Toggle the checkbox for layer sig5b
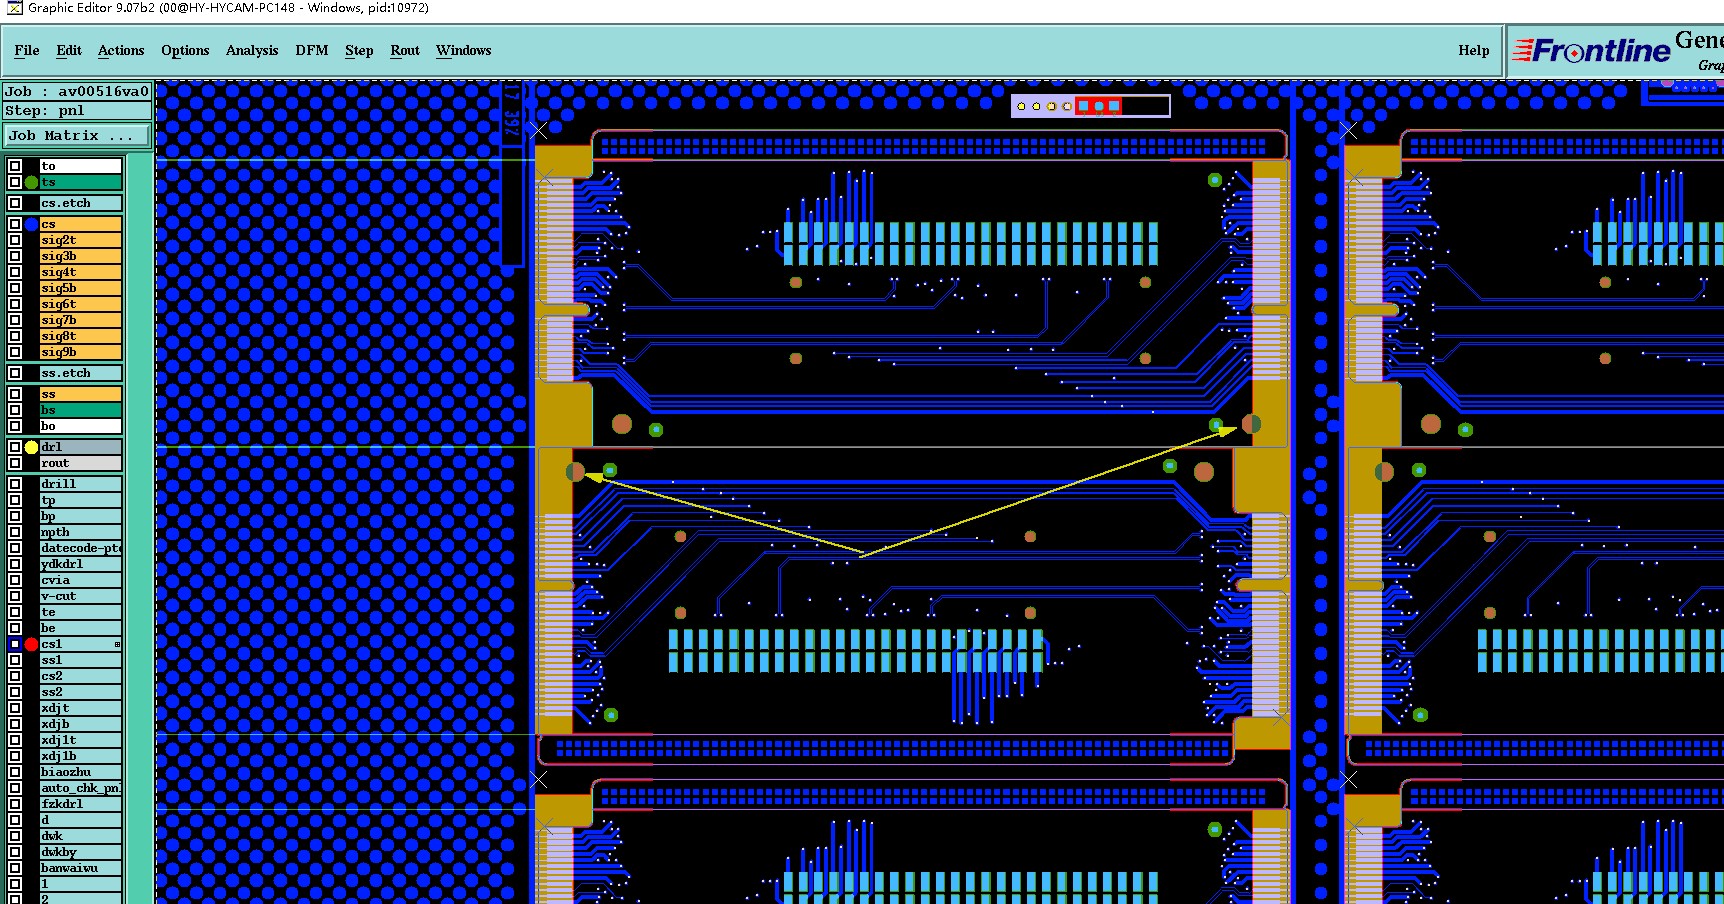 point(15,288)
